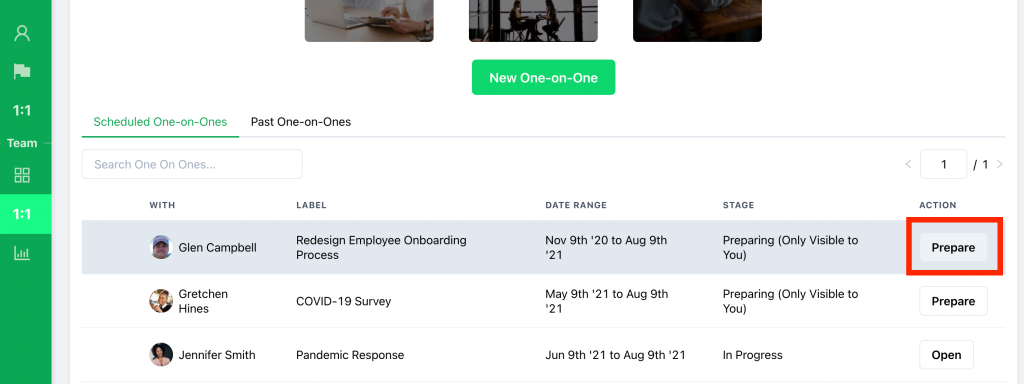Click Prepare for Gretchen Hines's COVID-19 Survey

[x=953, y=301]
